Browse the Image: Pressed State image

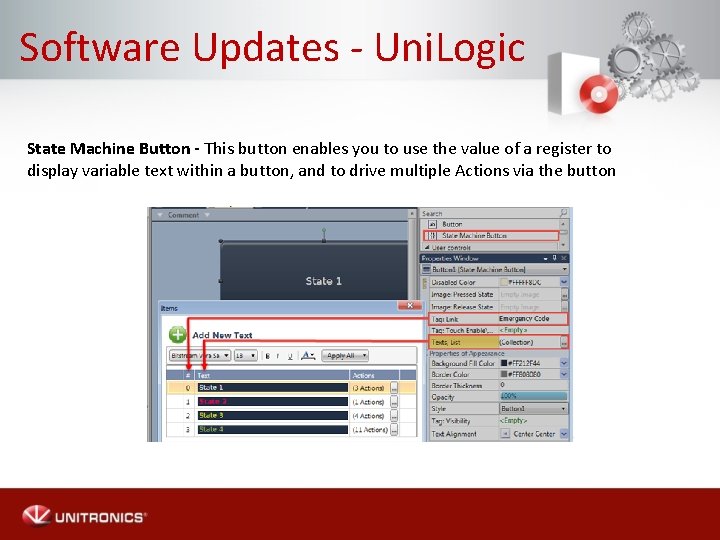pyautogui.click(x=564, y=294)
